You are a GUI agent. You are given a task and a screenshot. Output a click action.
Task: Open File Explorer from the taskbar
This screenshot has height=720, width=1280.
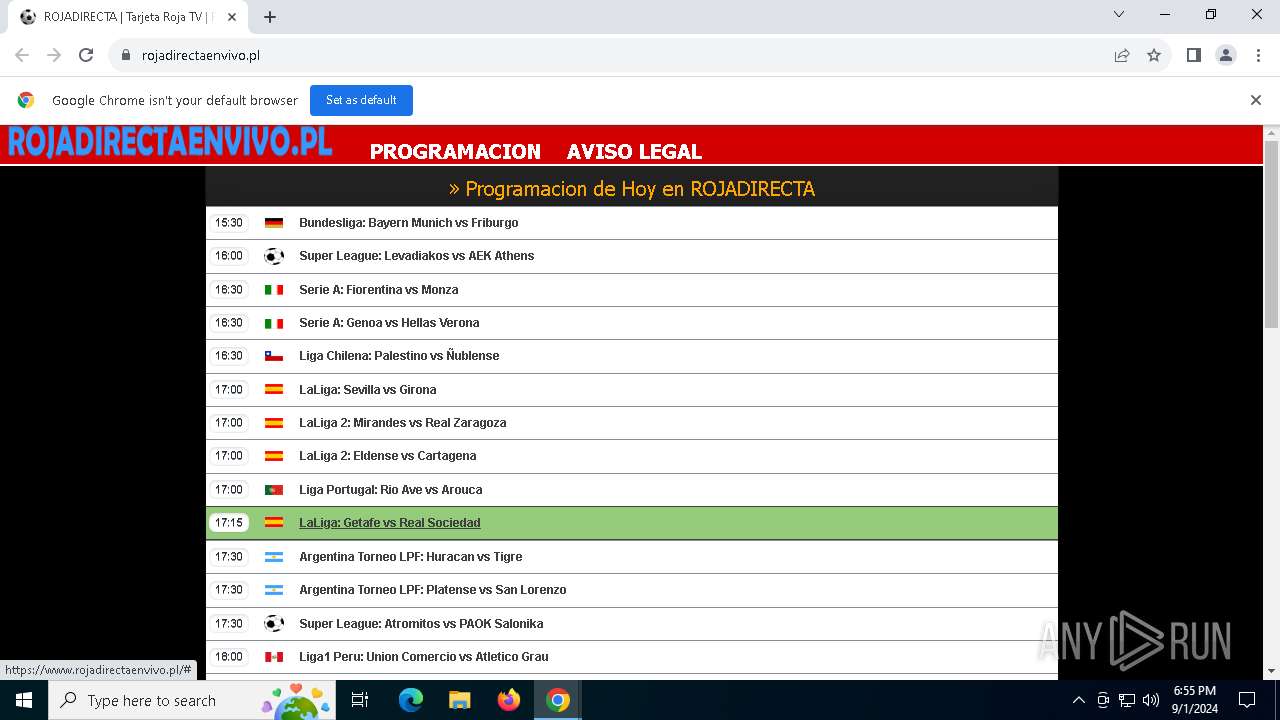460,700
